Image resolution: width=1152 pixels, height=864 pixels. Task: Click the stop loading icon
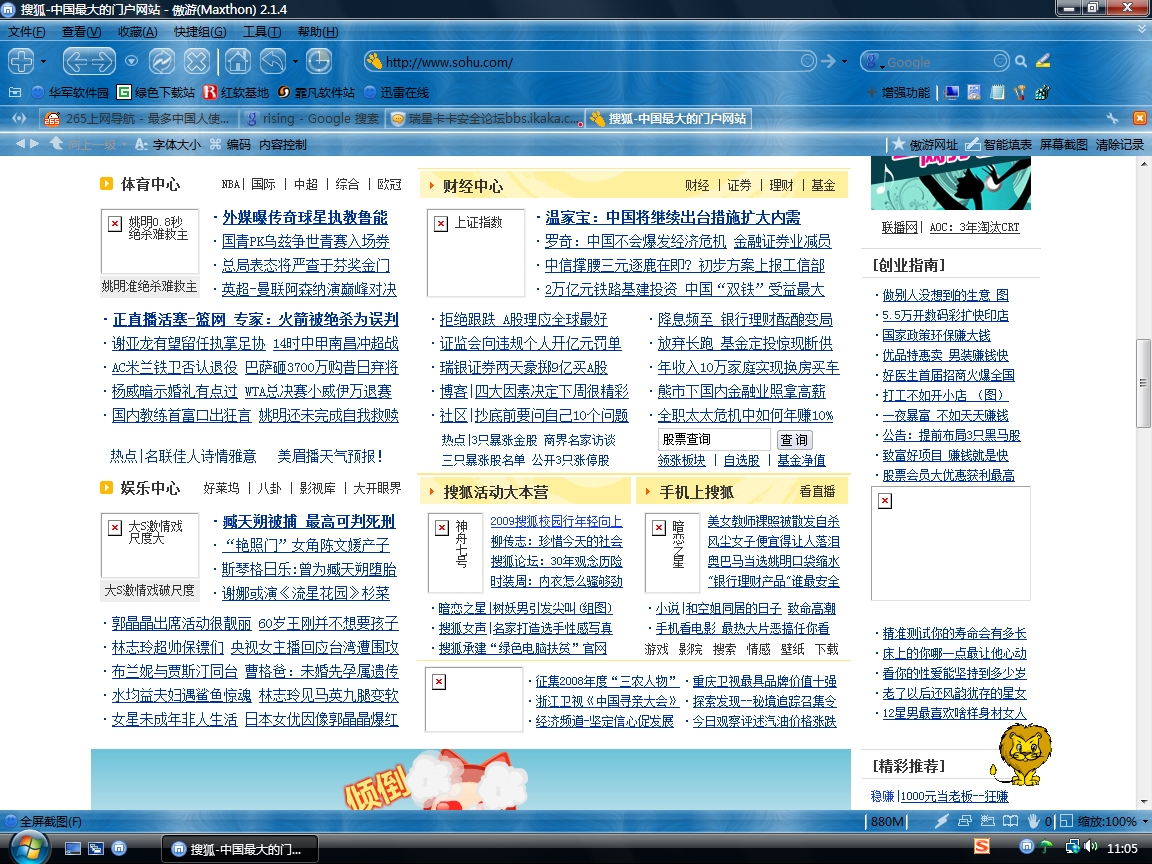(196, 61)
